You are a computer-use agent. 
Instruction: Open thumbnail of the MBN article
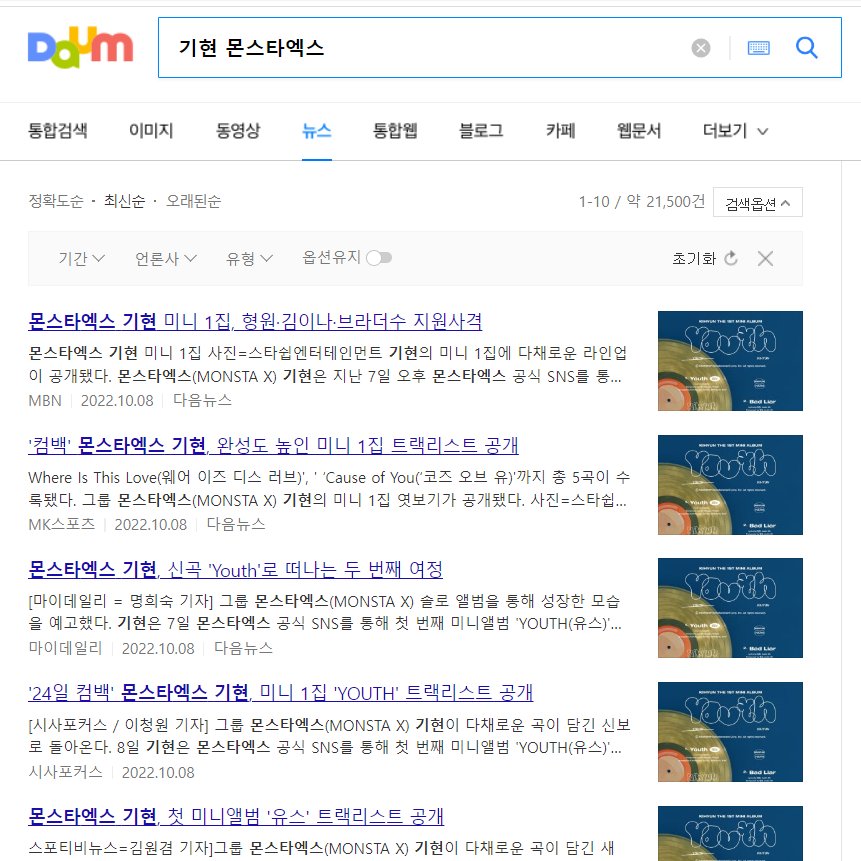click(x=730, y=361)
